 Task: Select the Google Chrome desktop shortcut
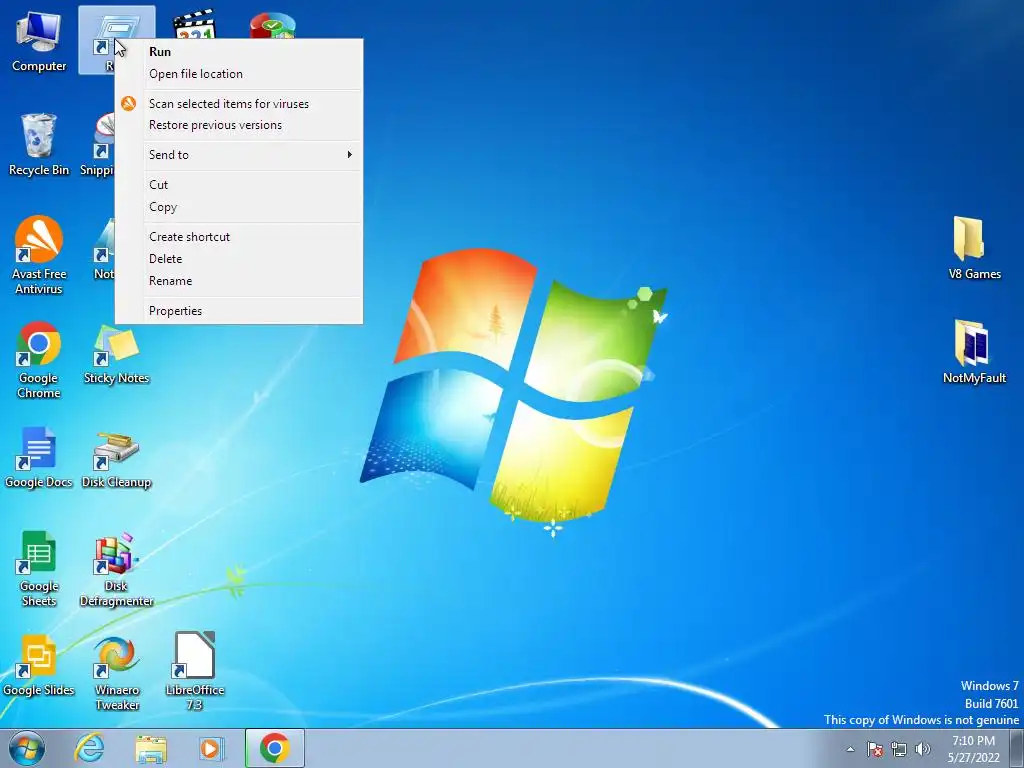tap(39, 359)
